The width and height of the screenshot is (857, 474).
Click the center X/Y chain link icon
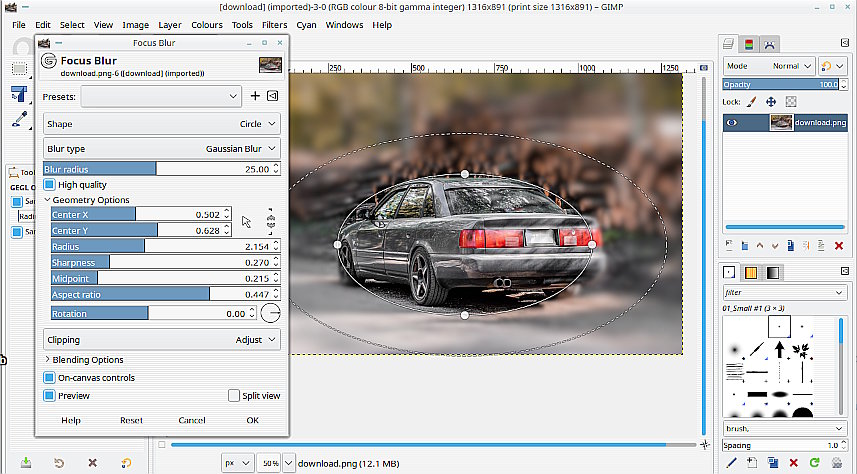(270, 221)
